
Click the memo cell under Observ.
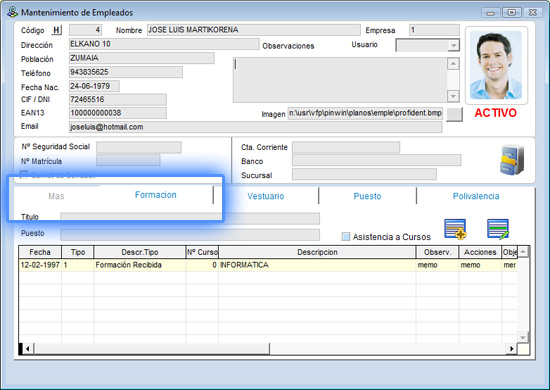pos(437,265)
